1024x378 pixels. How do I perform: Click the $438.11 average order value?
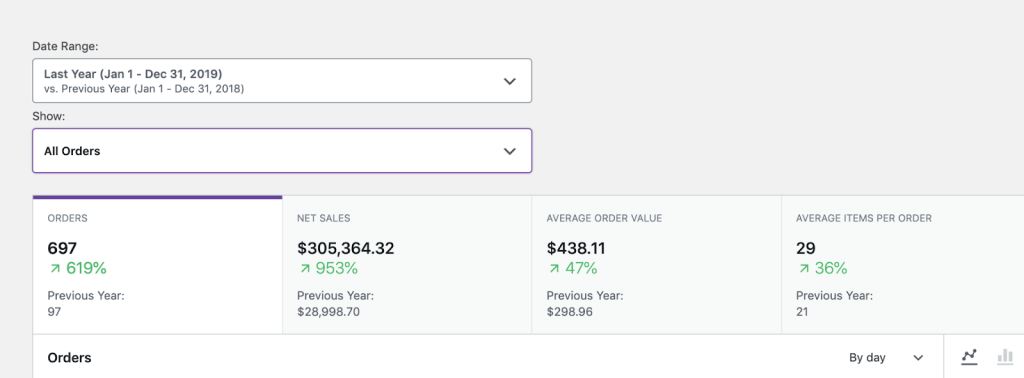(x=576, y=249)
